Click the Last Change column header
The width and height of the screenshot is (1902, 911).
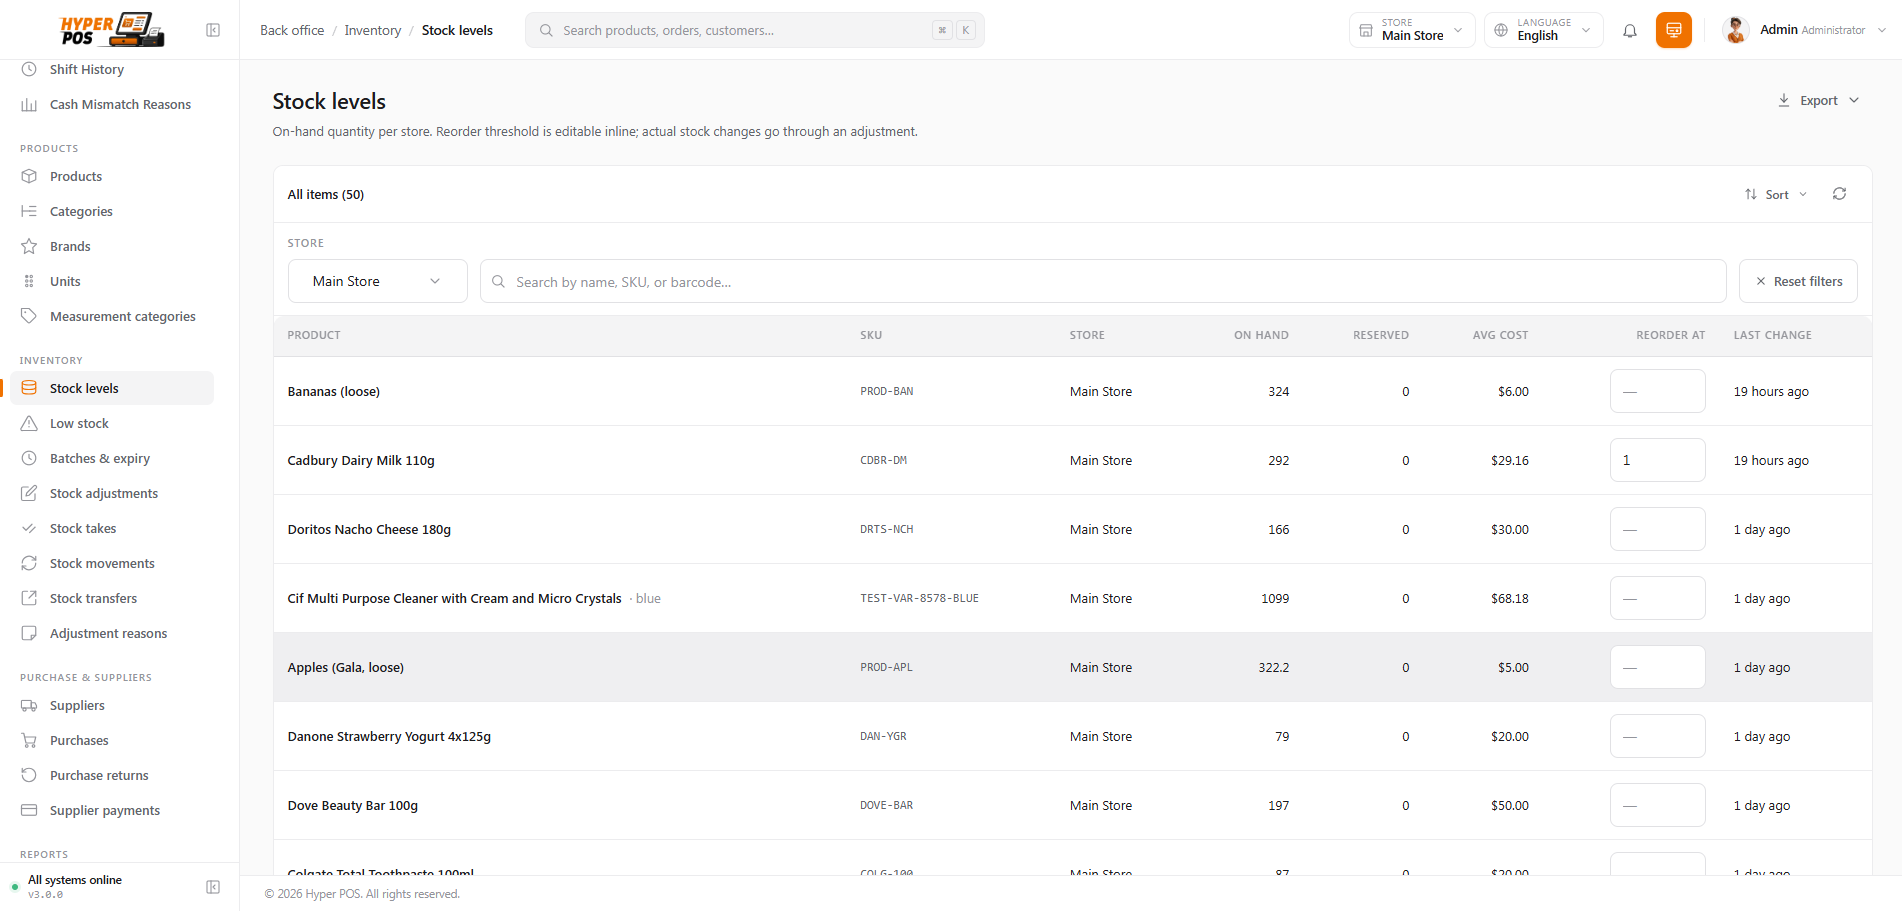pos(1773,335)
